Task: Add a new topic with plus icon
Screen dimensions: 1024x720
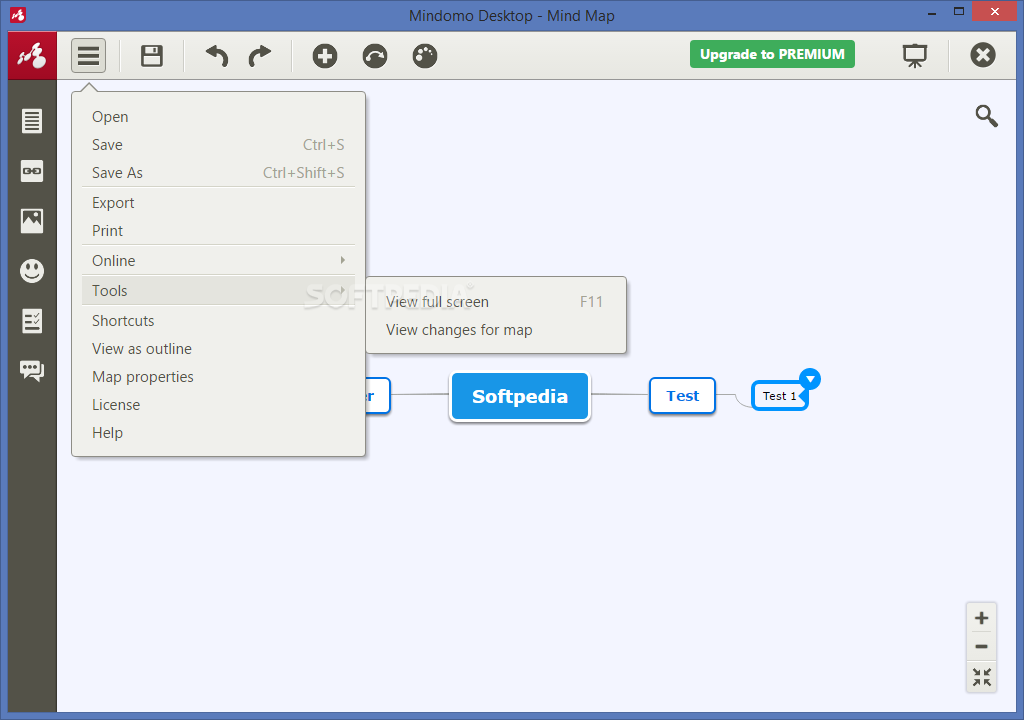Action: (x=325, y=56)
